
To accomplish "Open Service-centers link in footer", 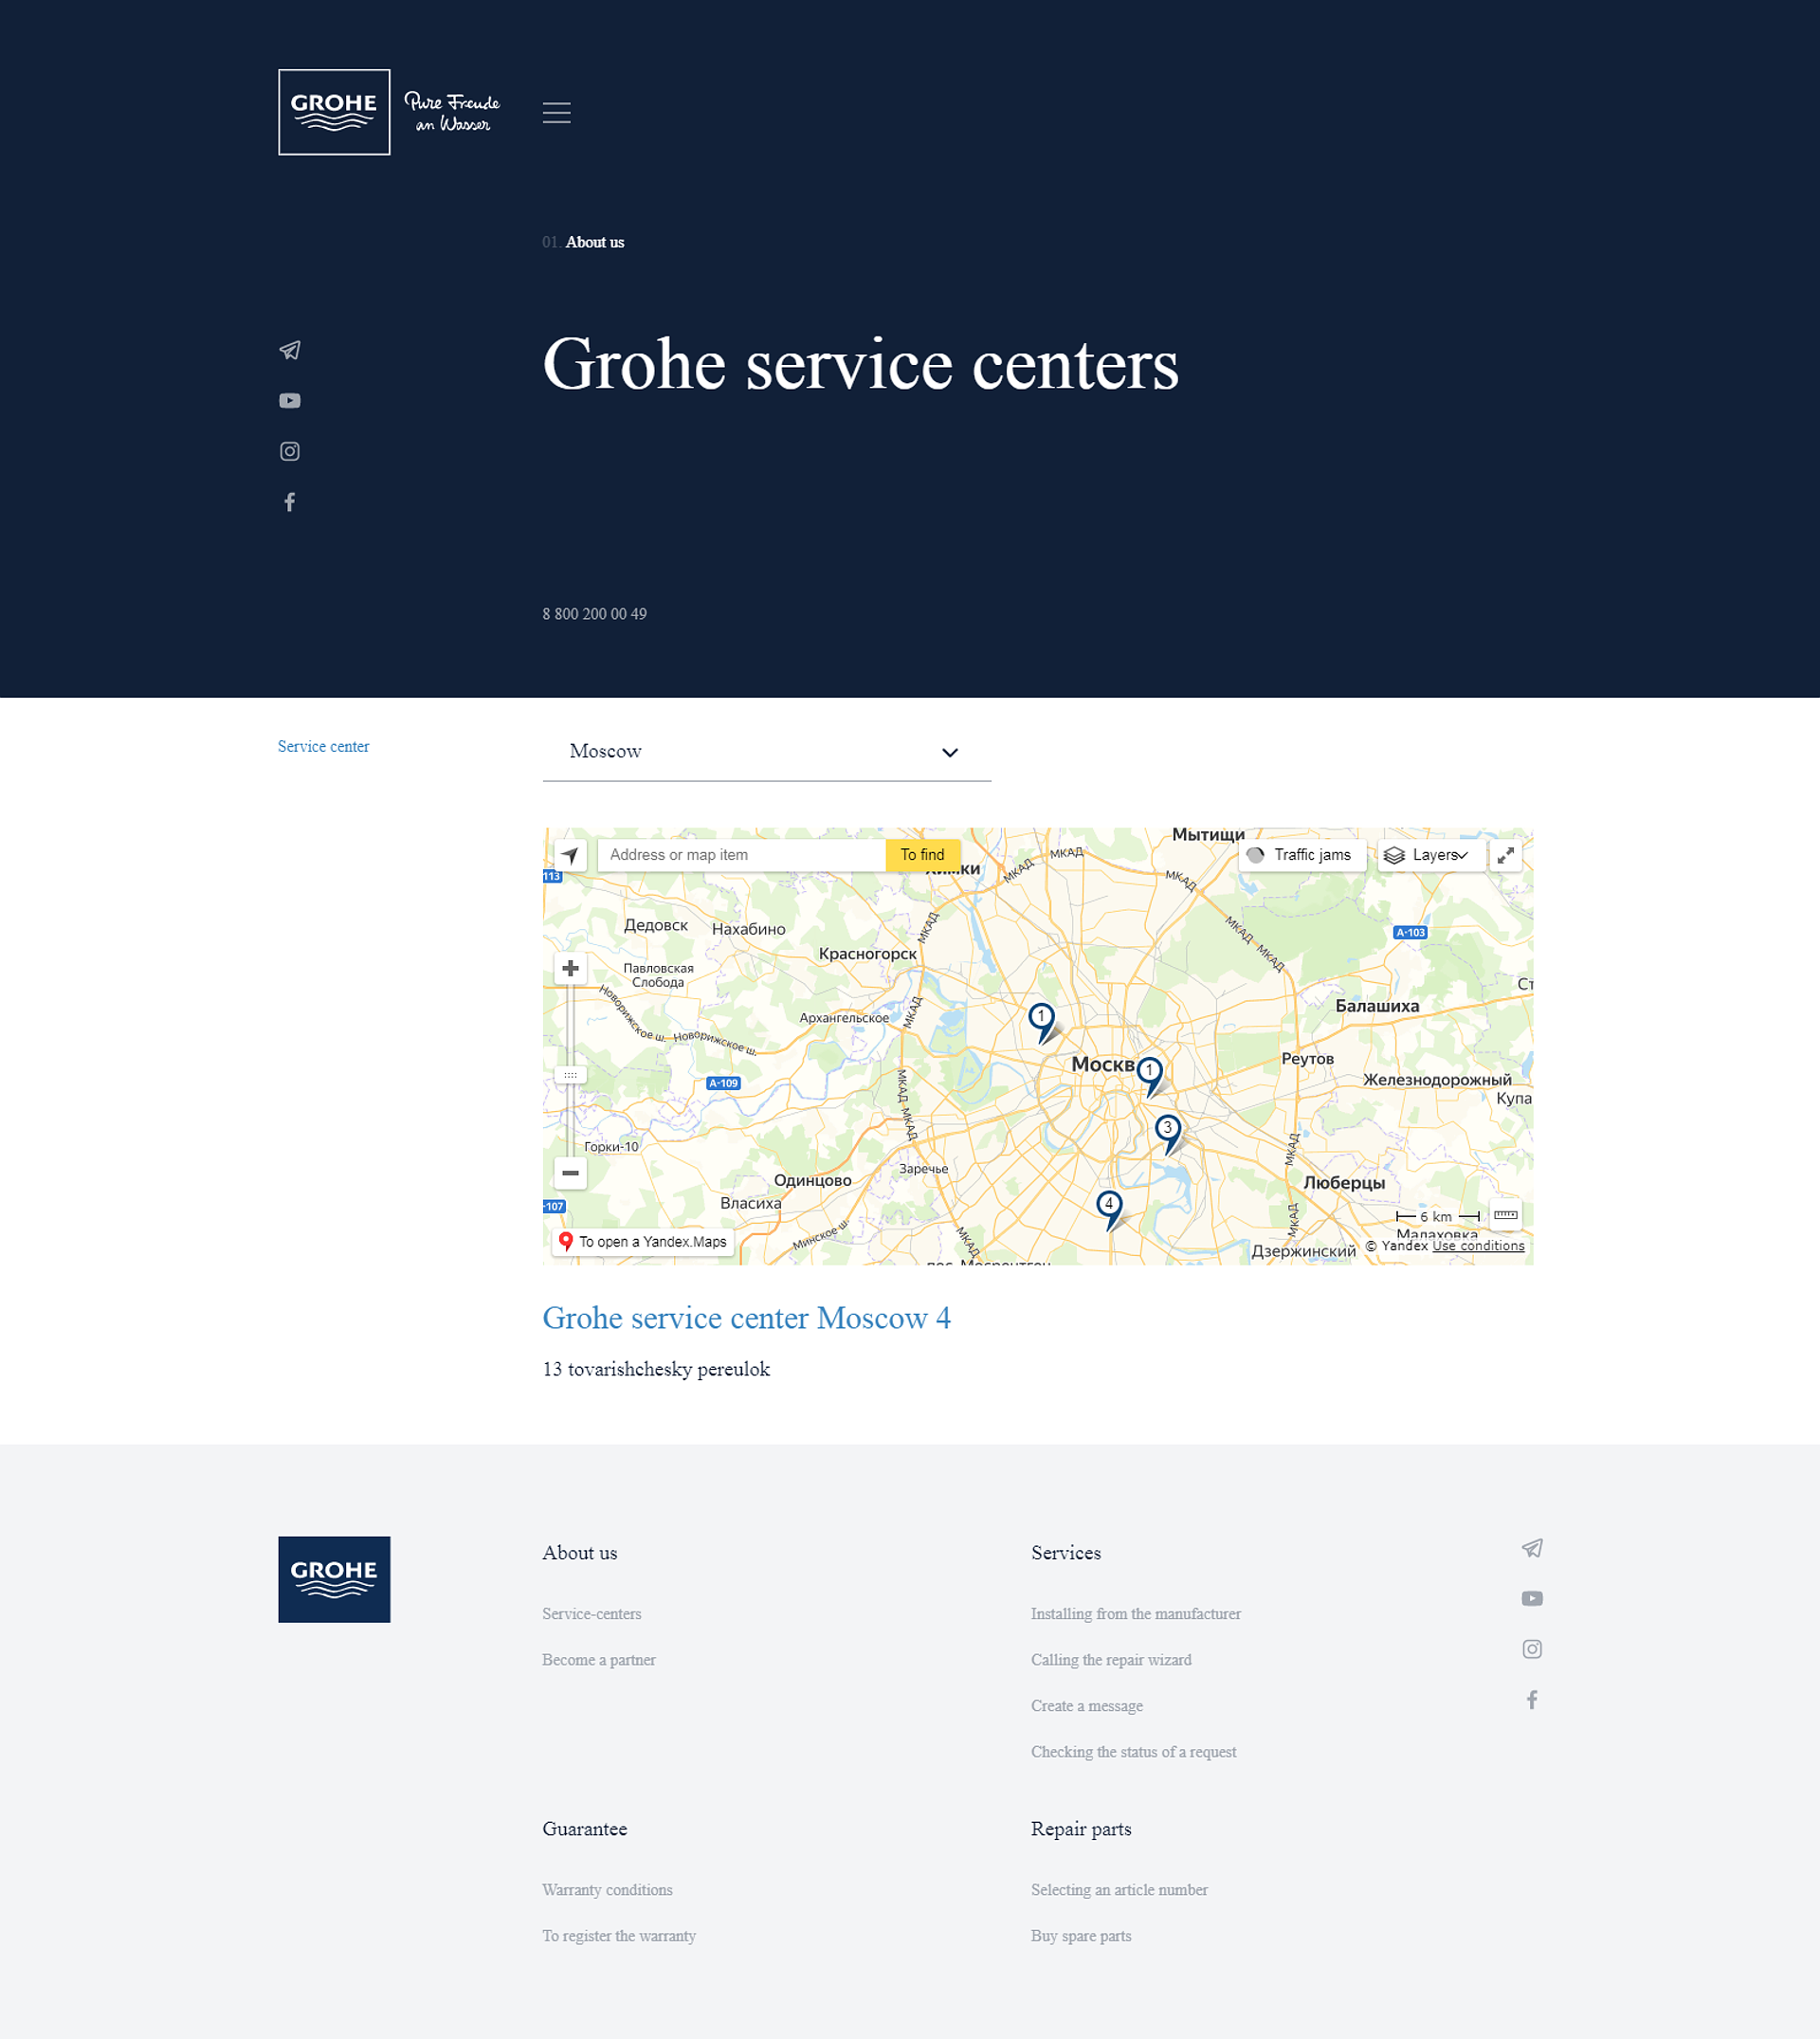I will (x=592, y=1614).
